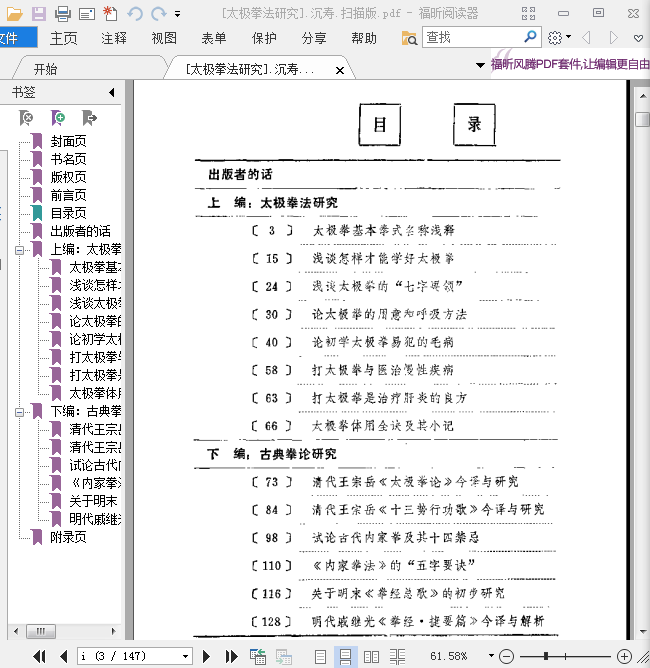Select the 目录页 bookmark
This screenshot has height=668, width=650.
[x=68, y=213]
